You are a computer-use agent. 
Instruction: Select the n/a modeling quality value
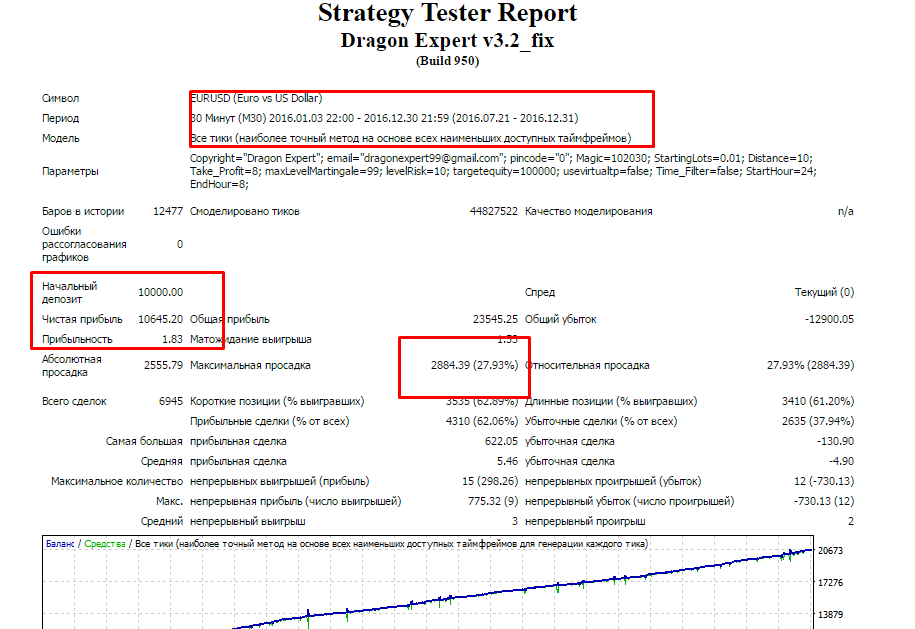[846, 211]
